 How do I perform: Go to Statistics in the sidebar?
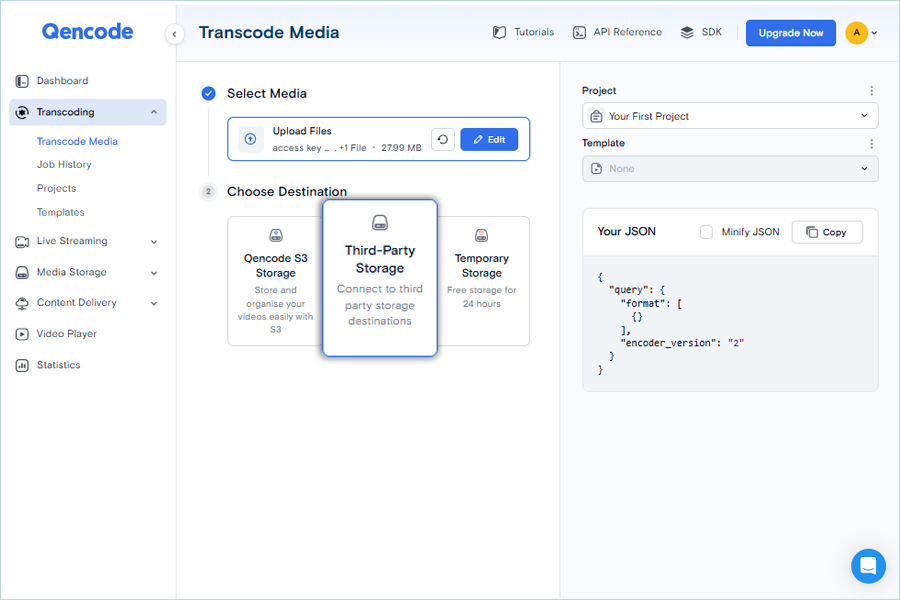point(58,365)
